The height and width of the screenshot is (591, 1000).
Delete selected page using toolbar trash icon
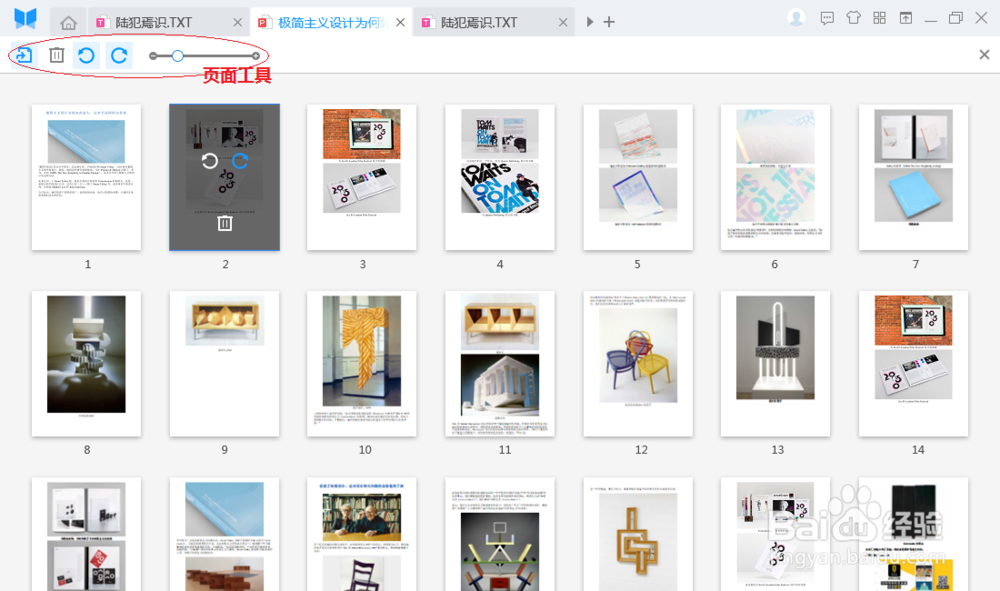(x=57, y=55)
